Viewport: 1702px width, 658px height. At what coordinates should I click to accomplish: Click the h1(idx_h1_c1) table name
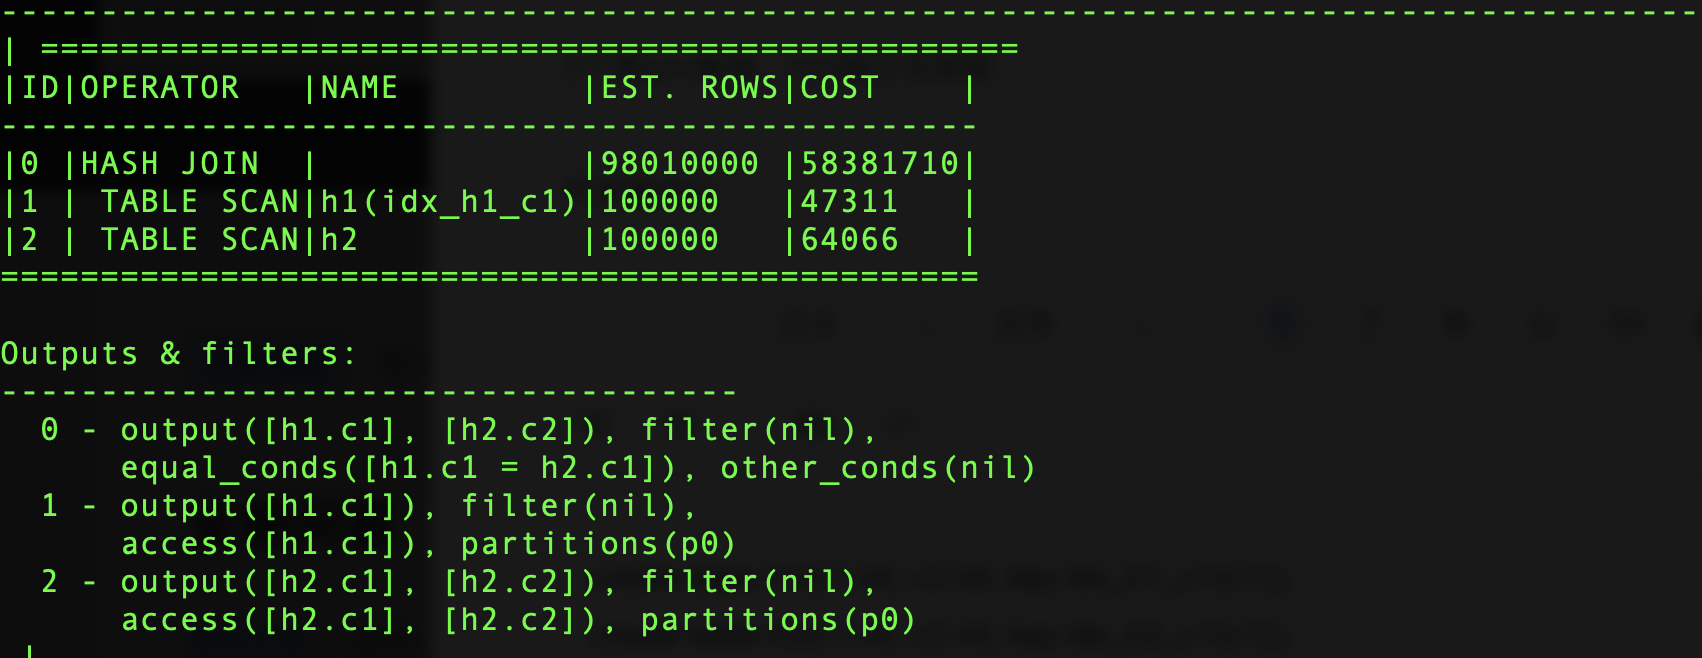(449, 202)
